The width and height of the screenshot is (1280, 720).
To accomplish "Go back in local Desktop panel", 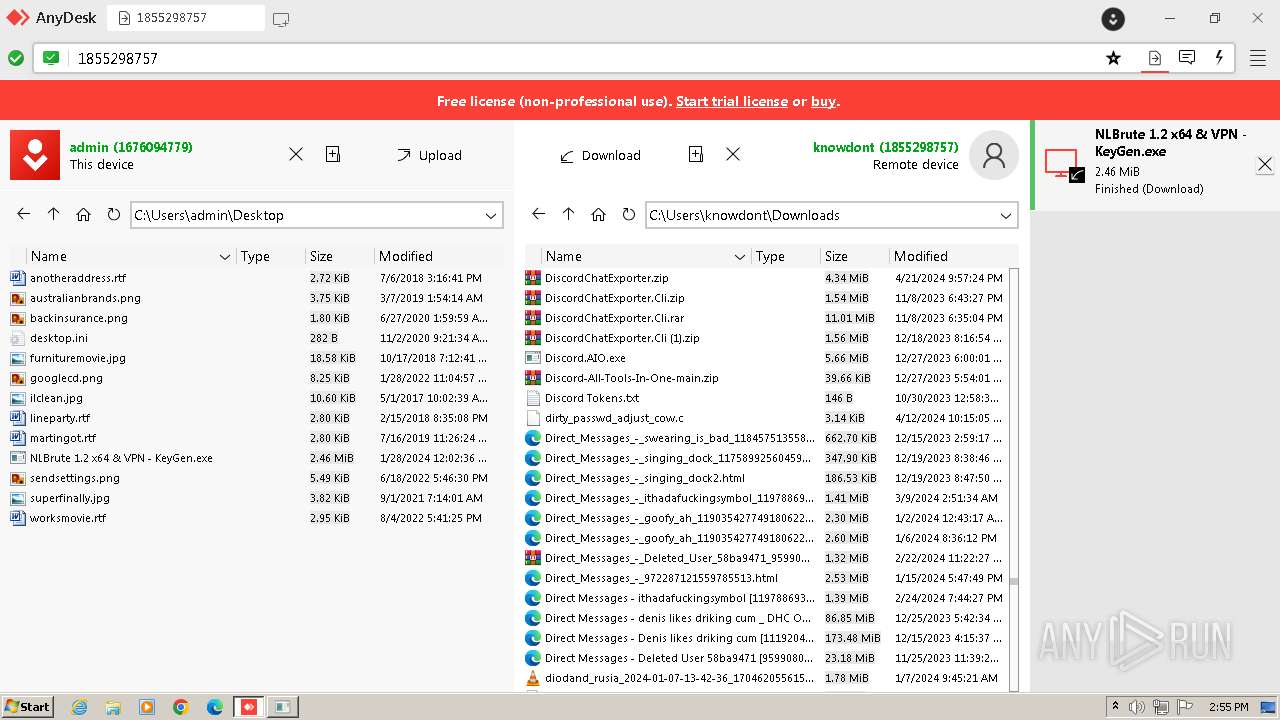I will click(x=24, y=214).
